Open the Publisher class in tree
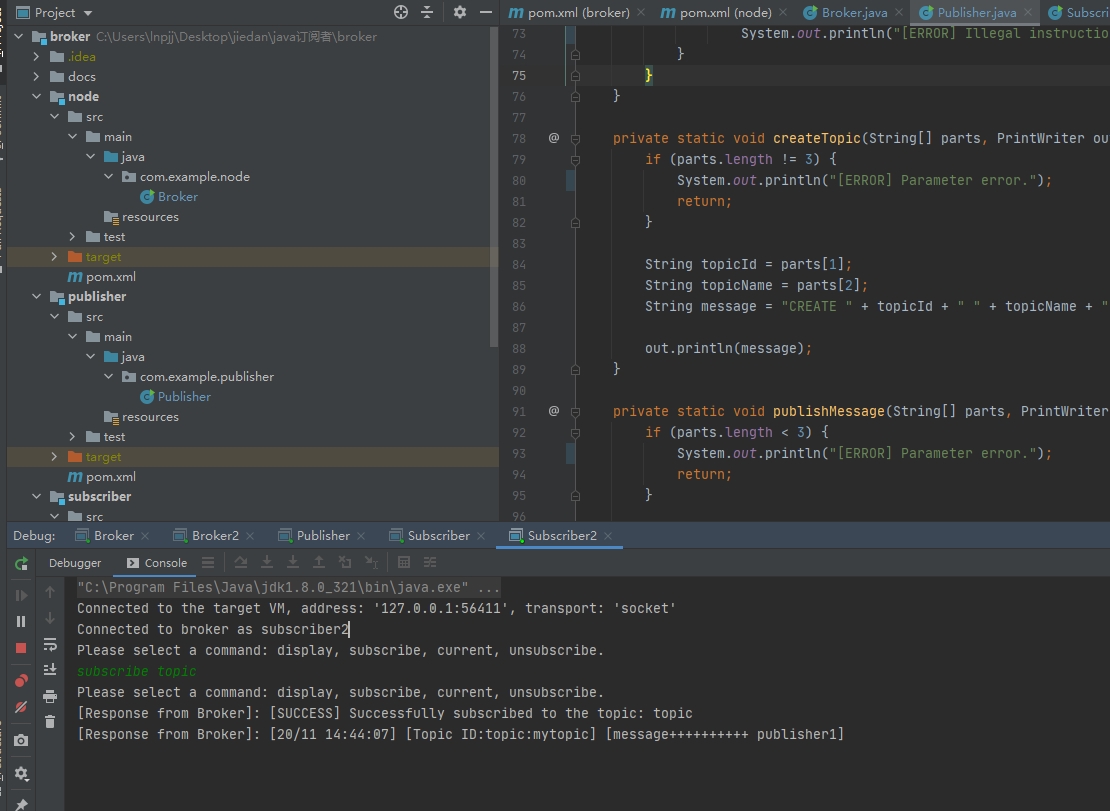 coord(184,397)
